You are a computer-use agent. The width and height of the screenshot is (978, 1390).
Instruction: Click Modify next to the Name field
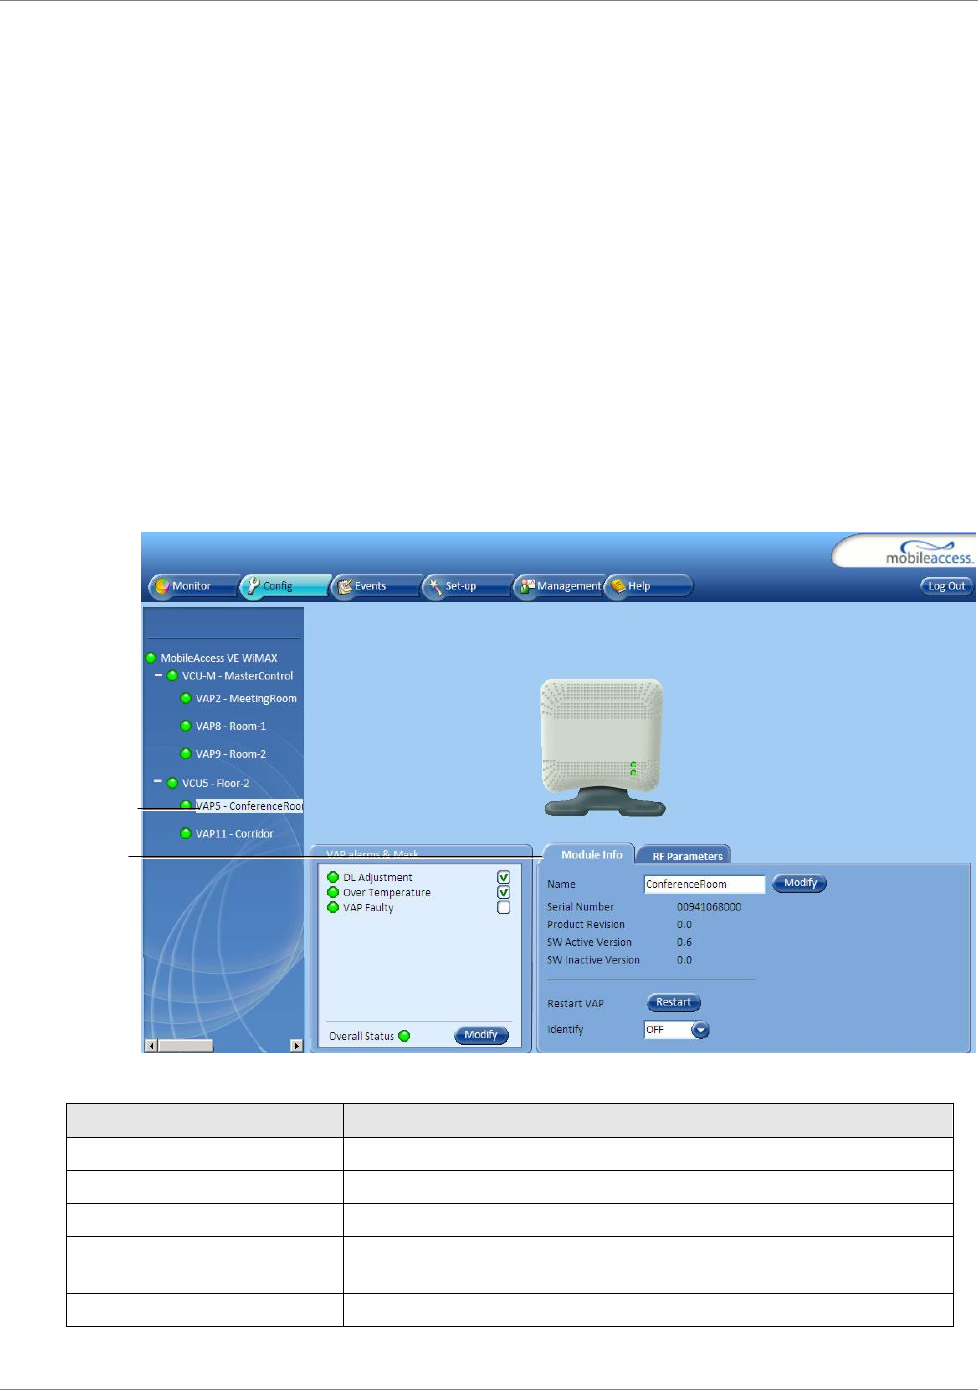[x=800, y=883]
